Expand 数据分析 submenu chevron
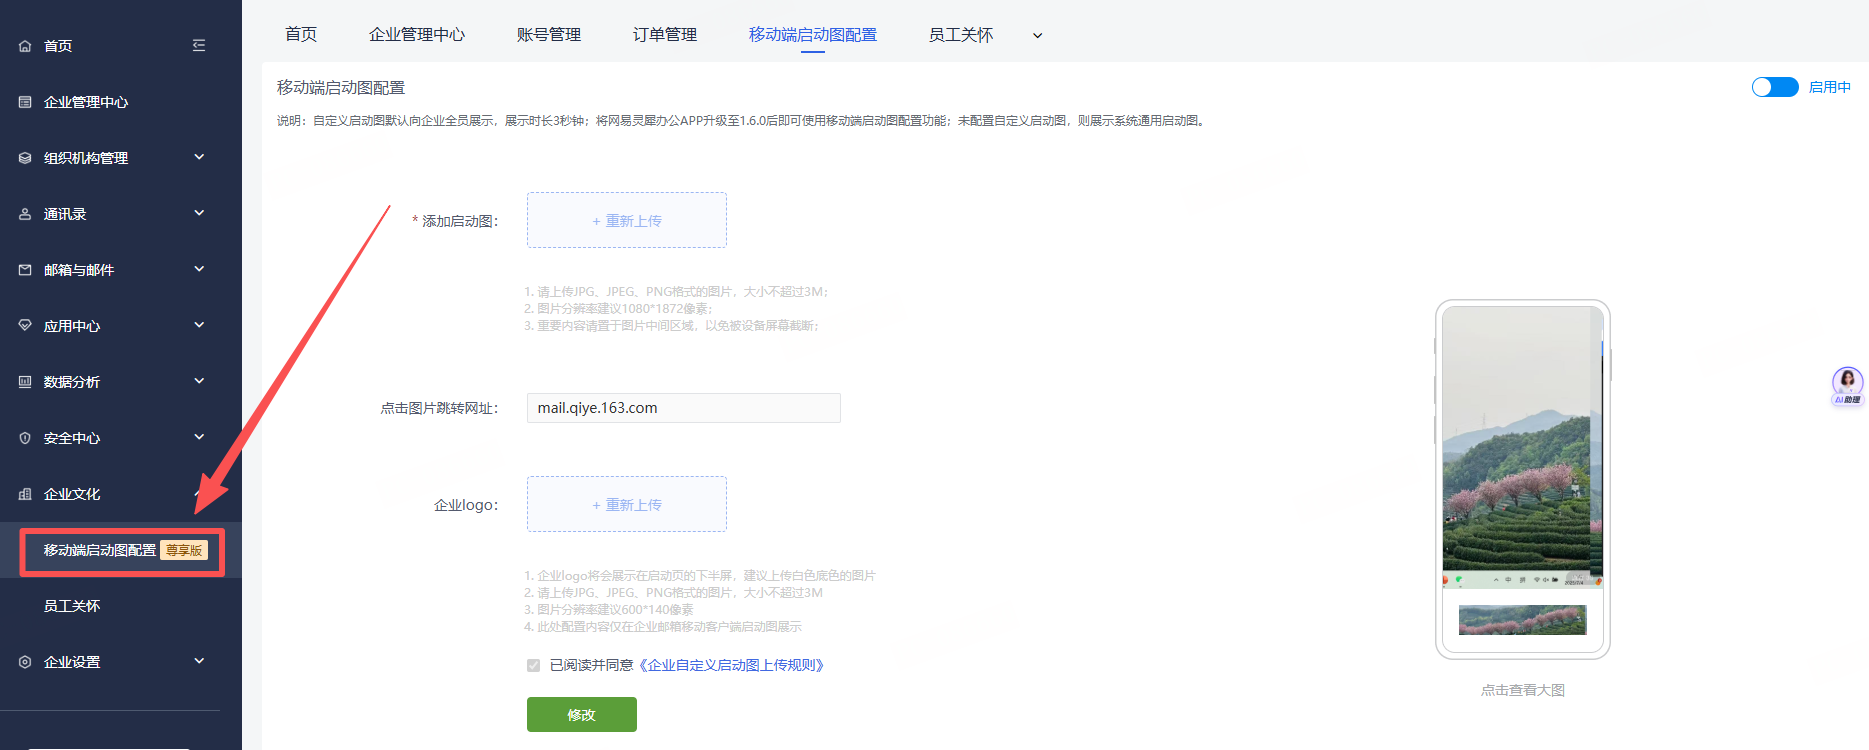1869x750 pixels. tap(199, 381)
